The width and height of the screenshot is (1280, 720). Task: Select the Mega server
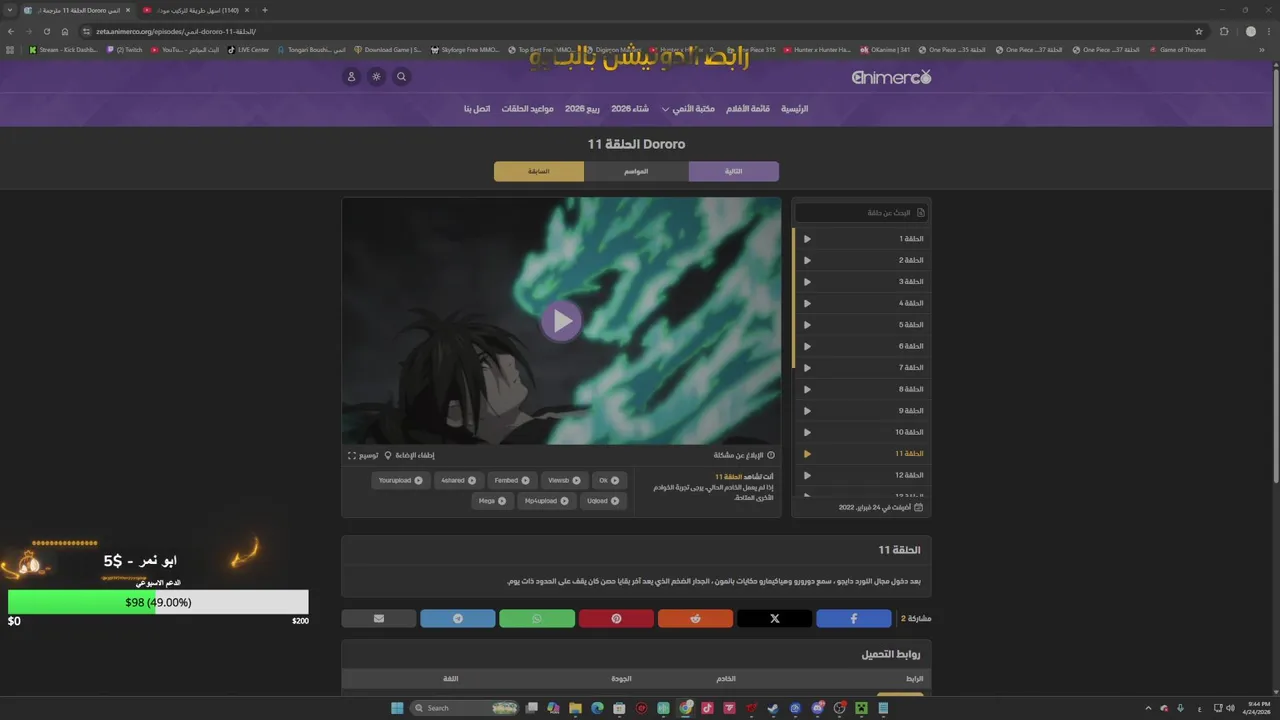492,501
